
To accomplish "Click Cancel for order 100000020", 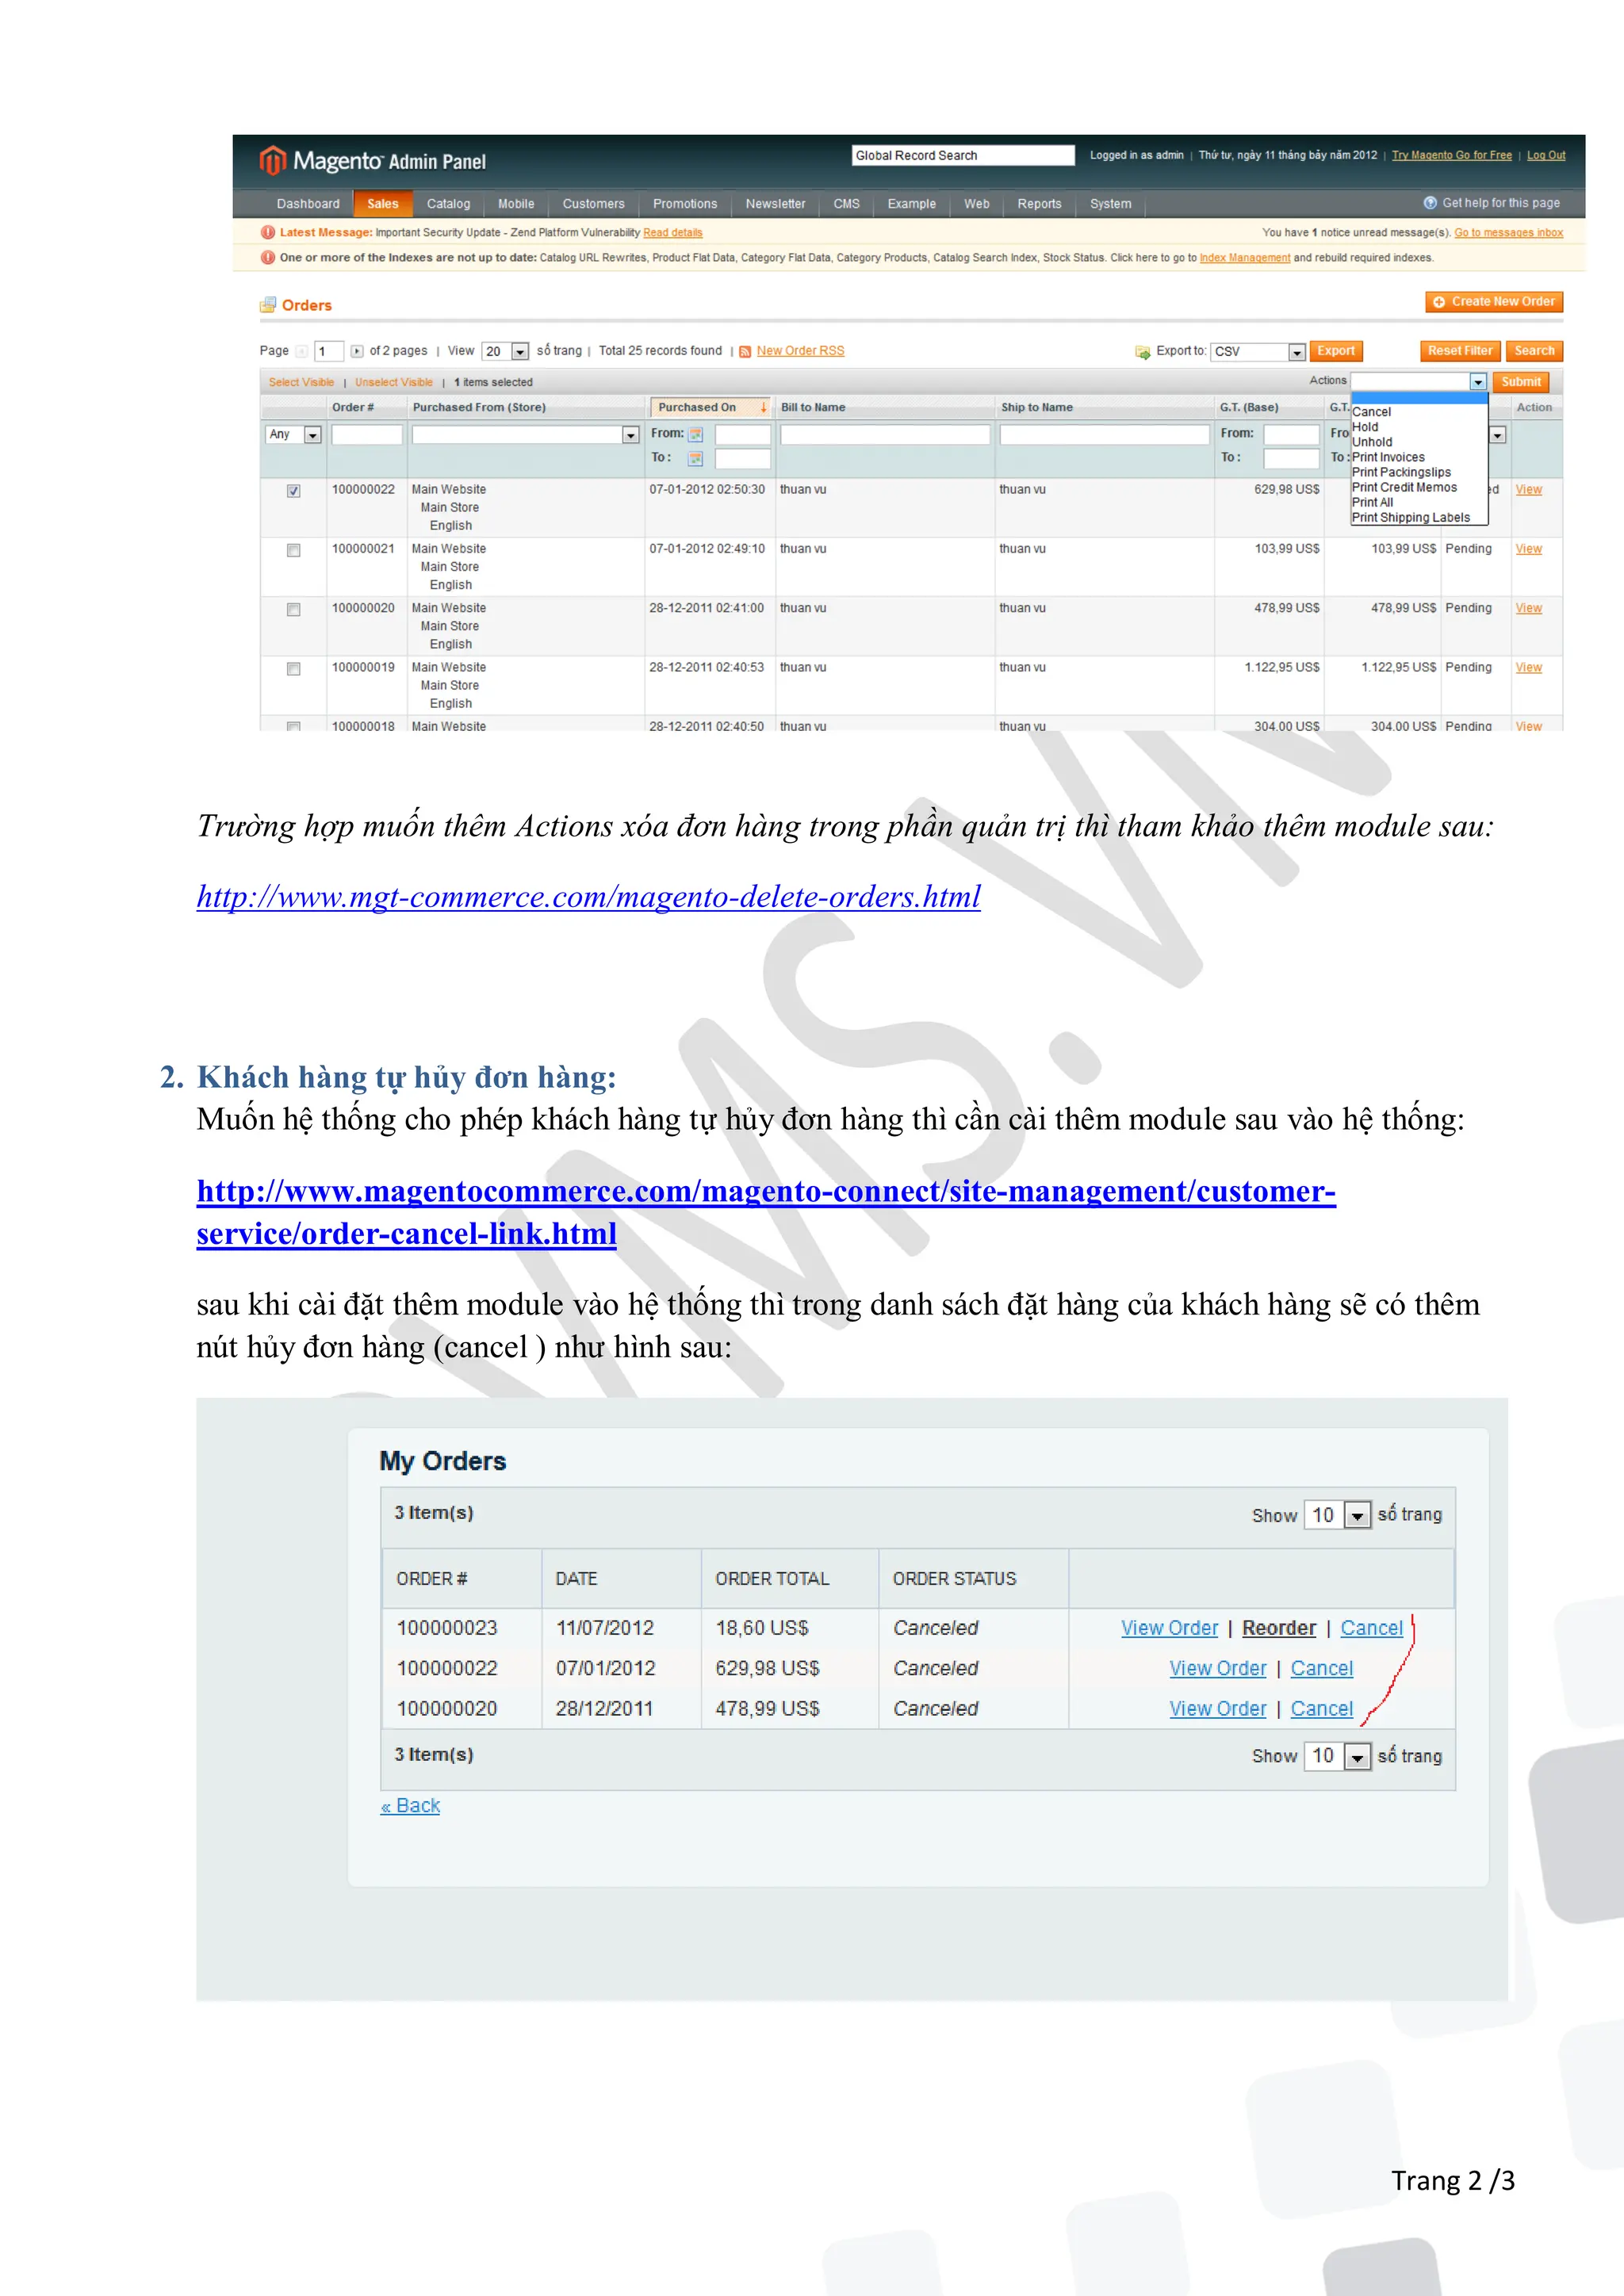I will [1321, 1709].
